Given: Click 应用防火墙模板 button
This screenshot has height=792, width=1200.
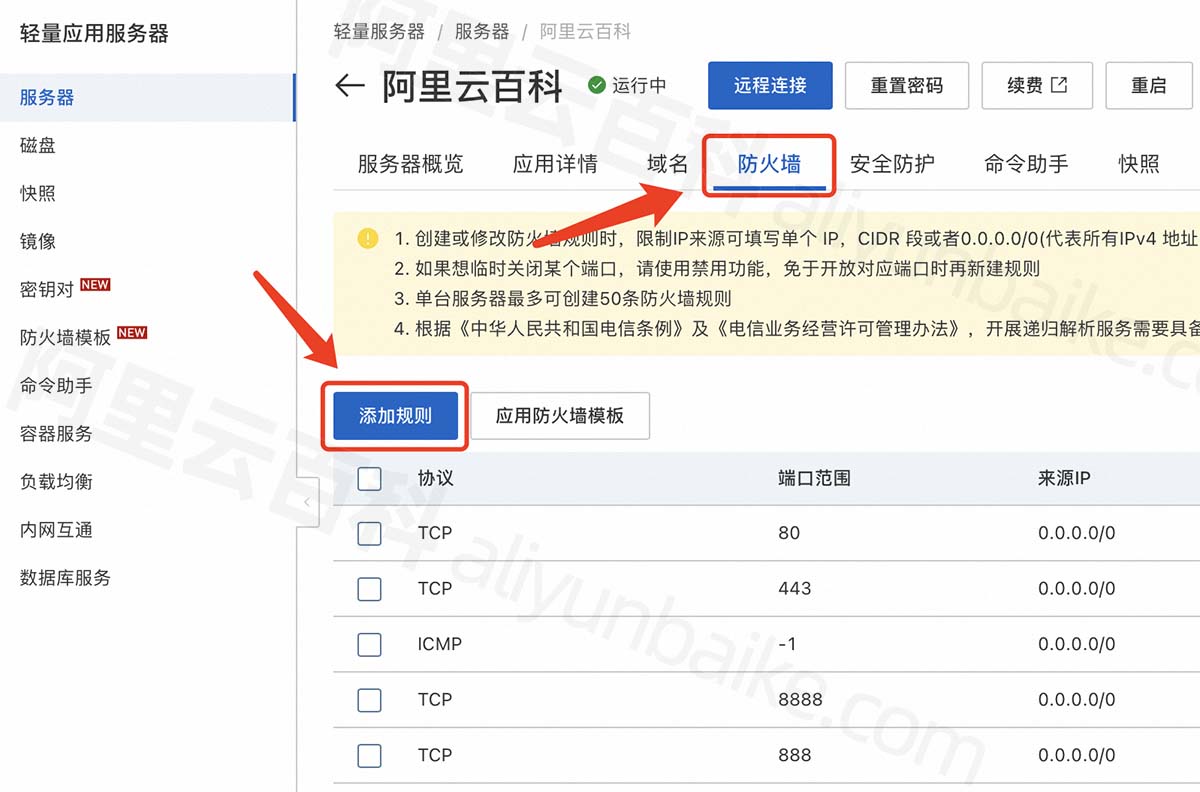Looking at the screenshot, I should click(x=560, y=415).
